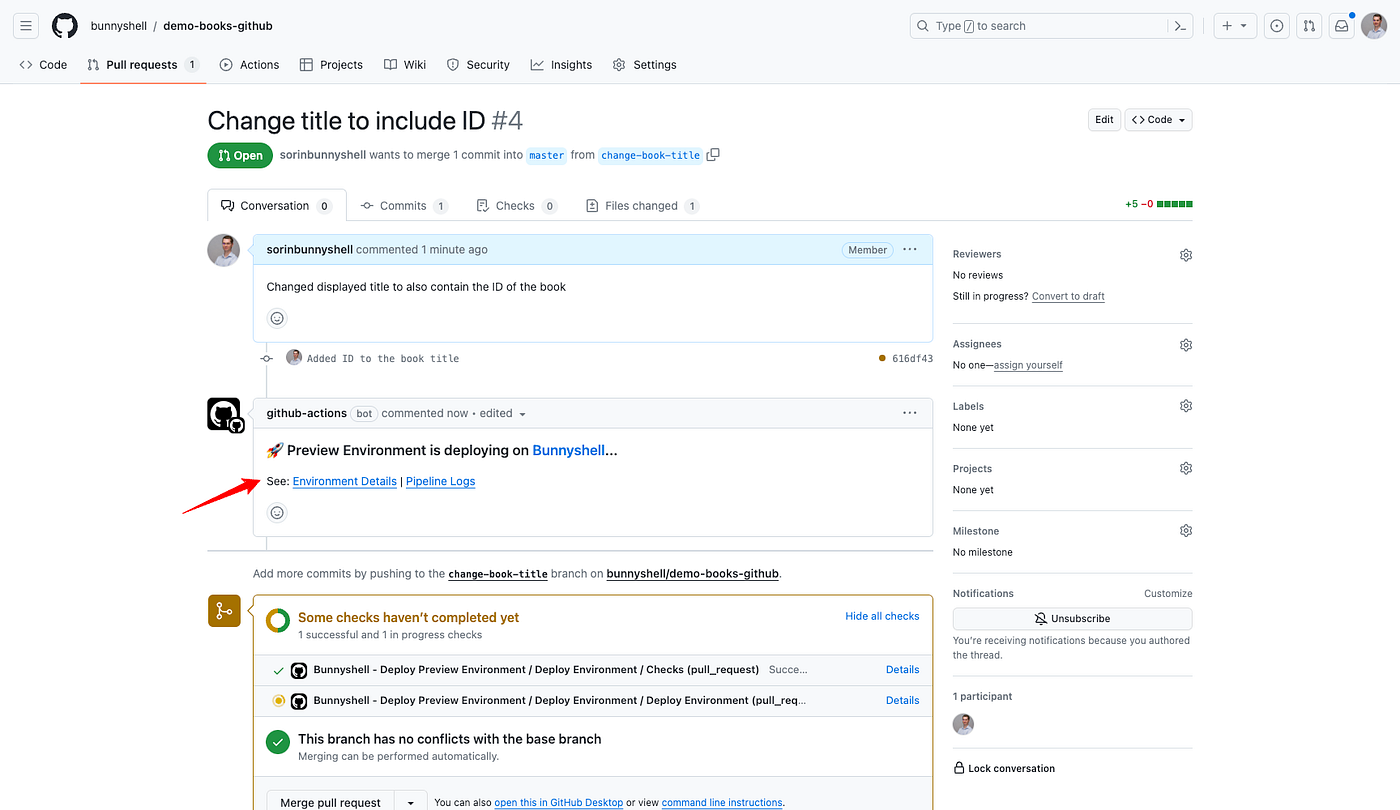This screenshot has height=810, width=1400.
Task: Click Merge pull request button
Action: [331, 802]
